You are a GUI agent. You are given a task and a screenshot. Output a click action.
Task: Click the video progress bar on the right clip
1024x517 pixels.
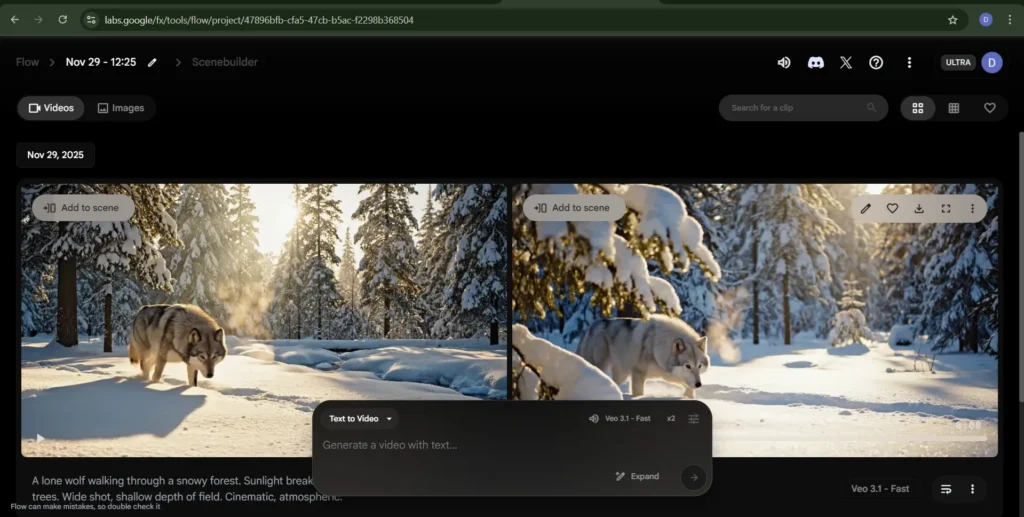850,438
